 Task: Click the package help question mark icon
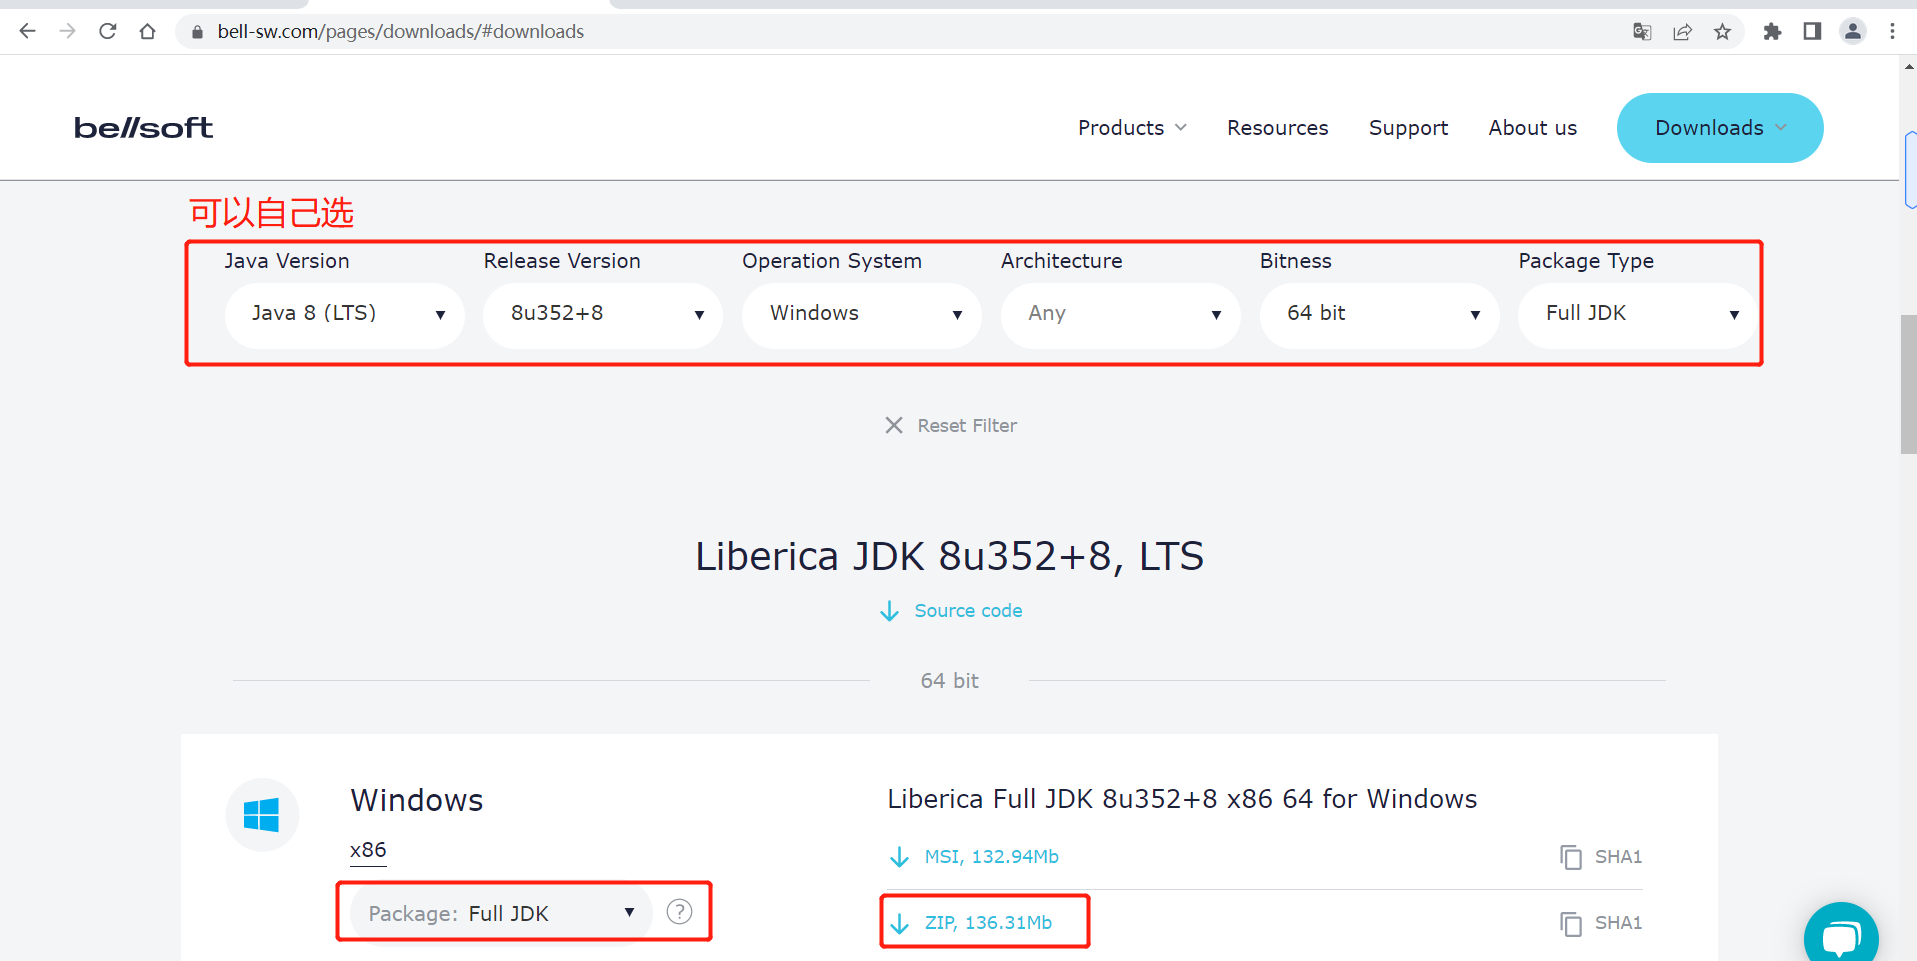[x=679, y=911]
